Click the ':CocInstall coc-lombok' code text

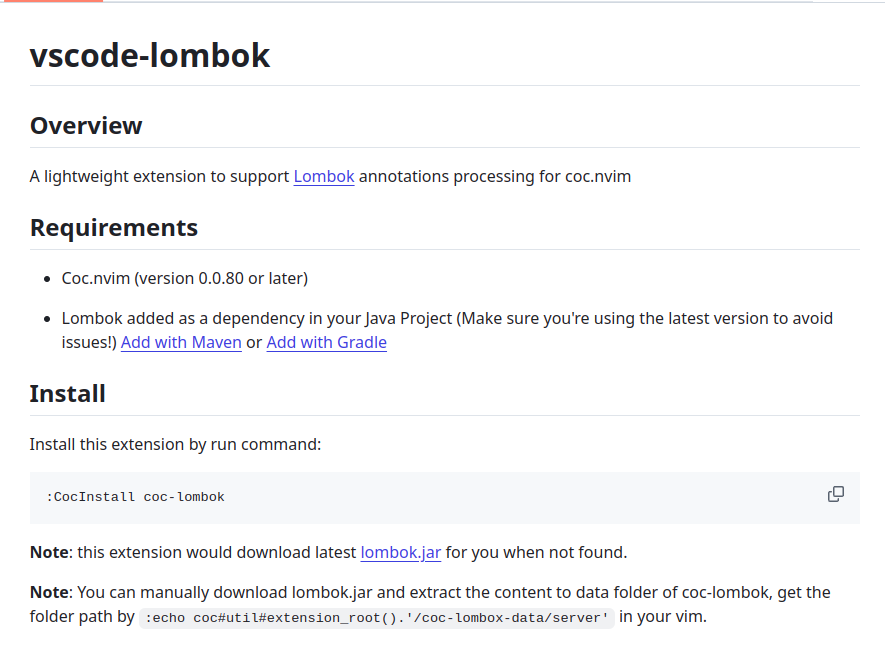pos(135,497)
